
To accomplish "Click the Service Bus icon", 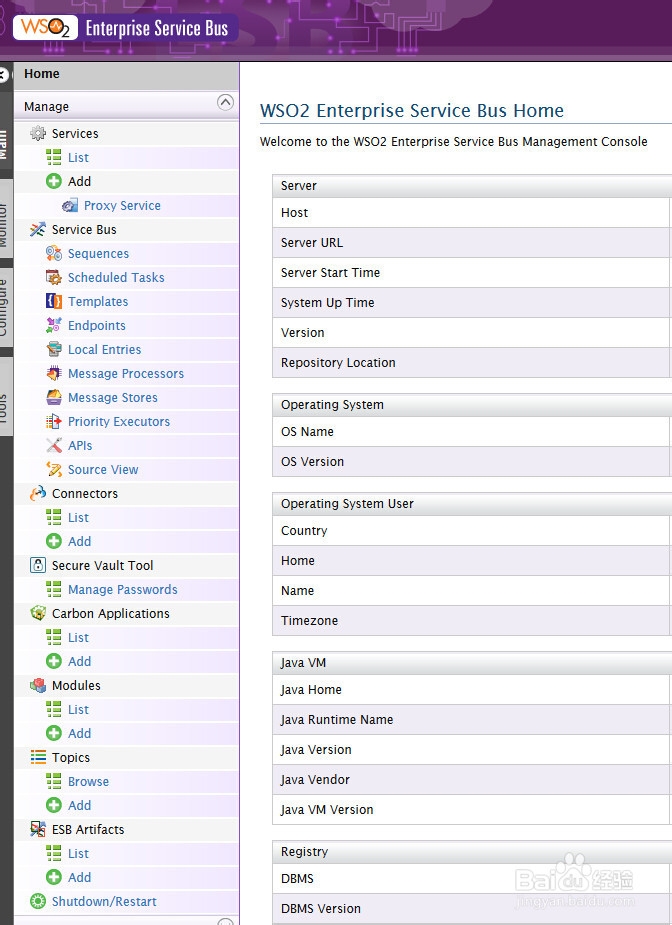I will [x=38, y=229].
